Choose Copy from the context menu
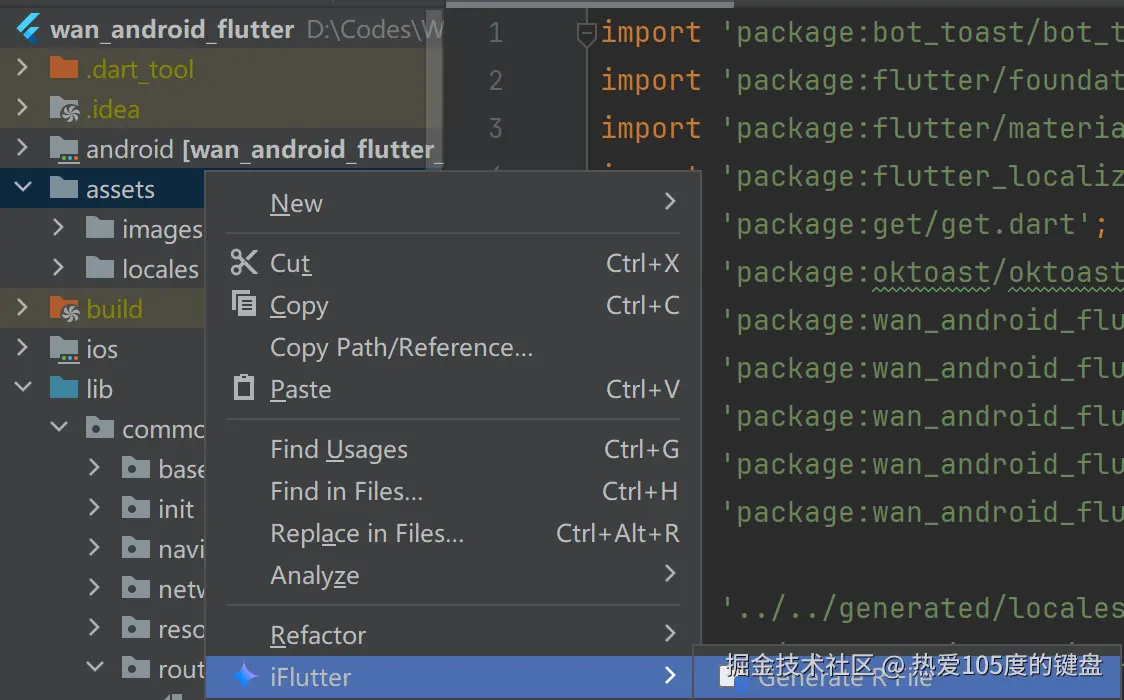 point(452,305)
